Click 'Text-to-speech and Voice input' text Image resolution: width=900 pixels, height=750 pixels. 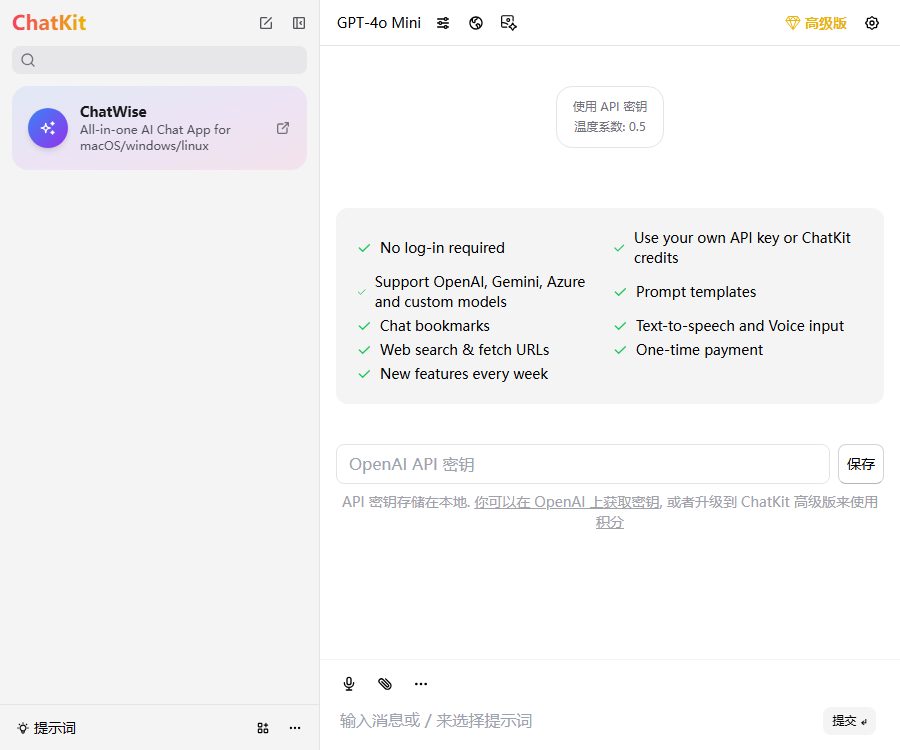click(740, 326)
